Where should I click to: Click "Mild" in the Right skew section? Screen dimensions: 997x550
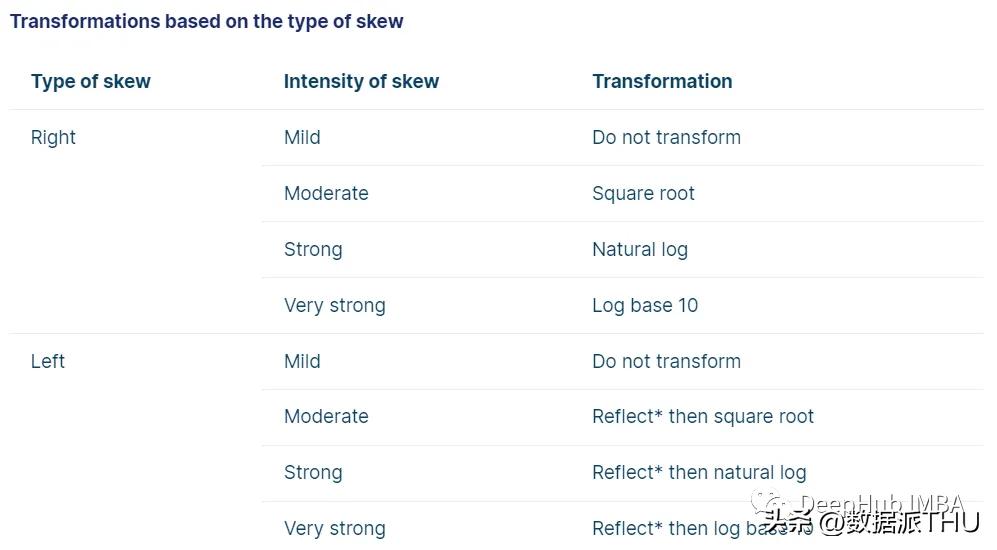tap(302, 138)
